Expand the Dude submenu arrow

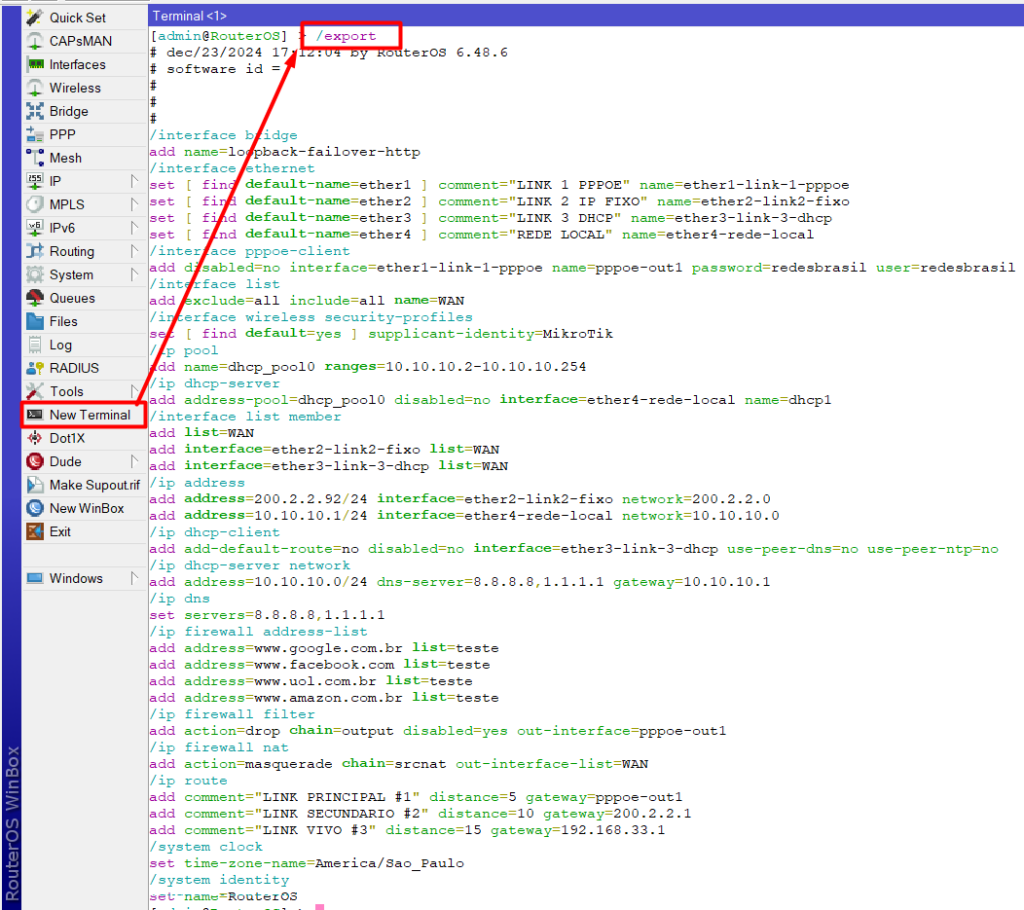(134, 462)
